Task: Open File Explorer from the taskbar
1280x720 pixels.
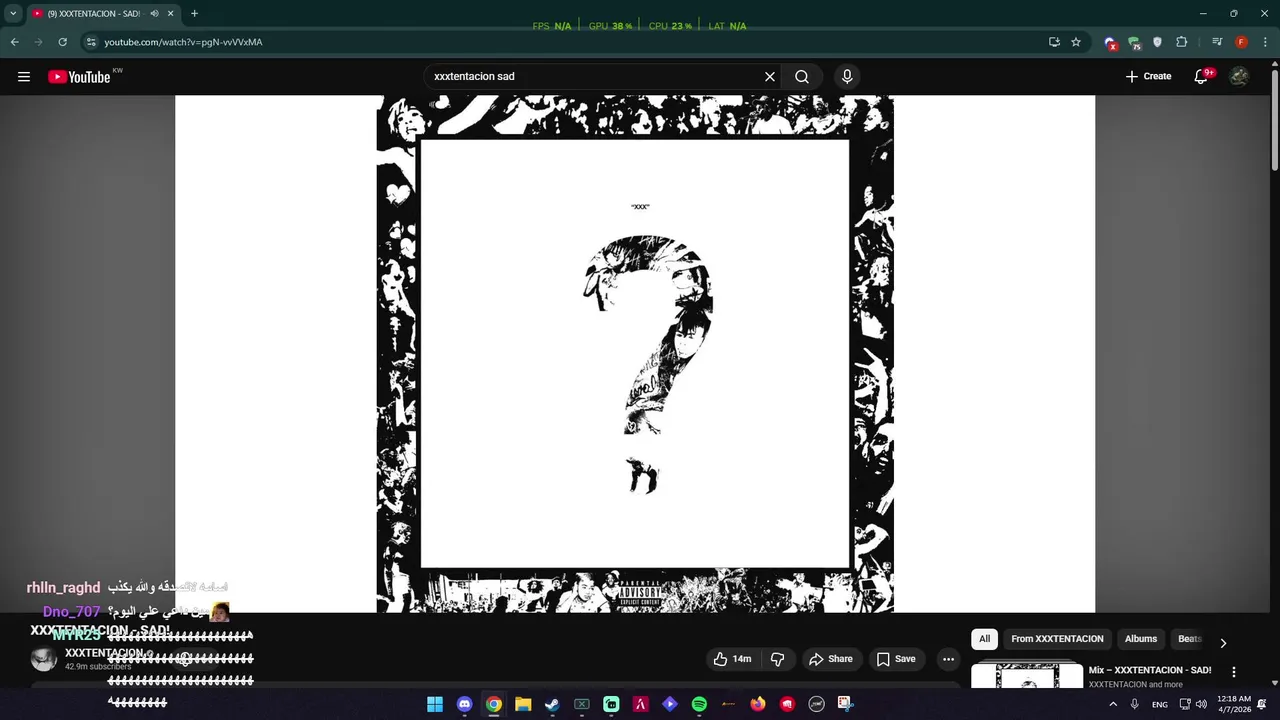Action: pyautogui.click(x=523, y=704)
